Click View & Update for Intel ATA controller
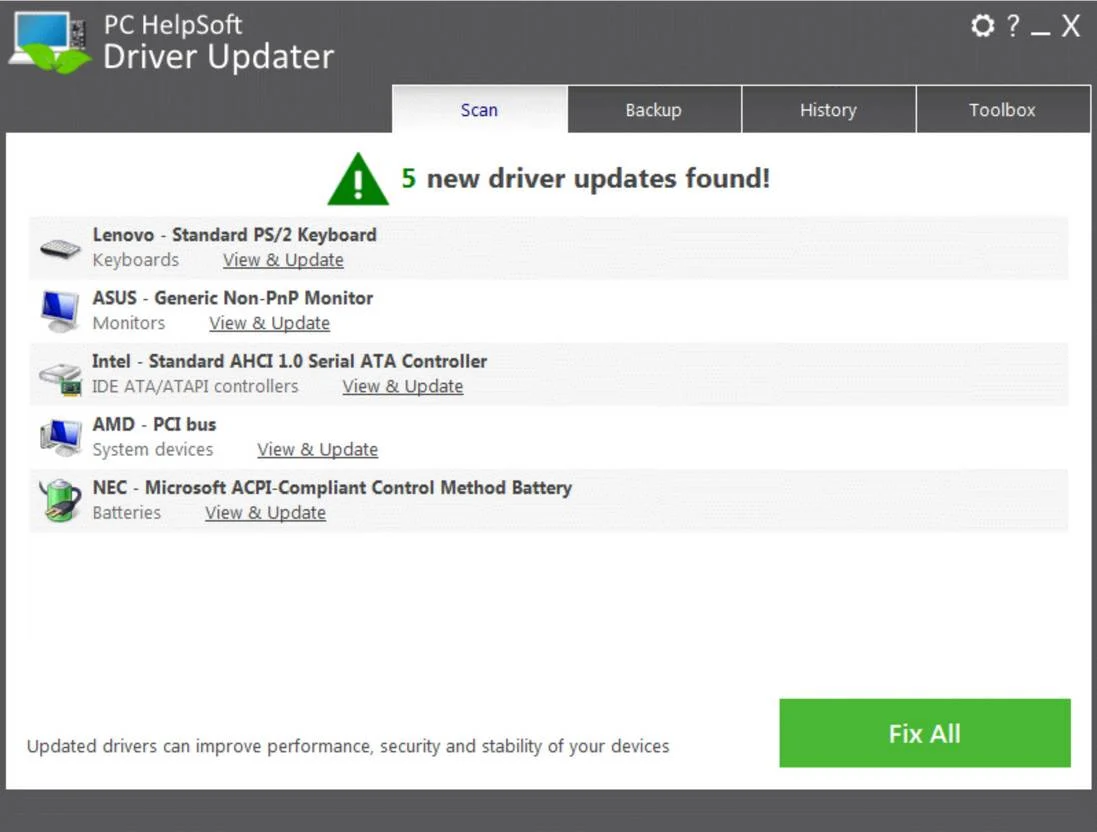The image size is (1097, 832). click(x=403, y=386)
